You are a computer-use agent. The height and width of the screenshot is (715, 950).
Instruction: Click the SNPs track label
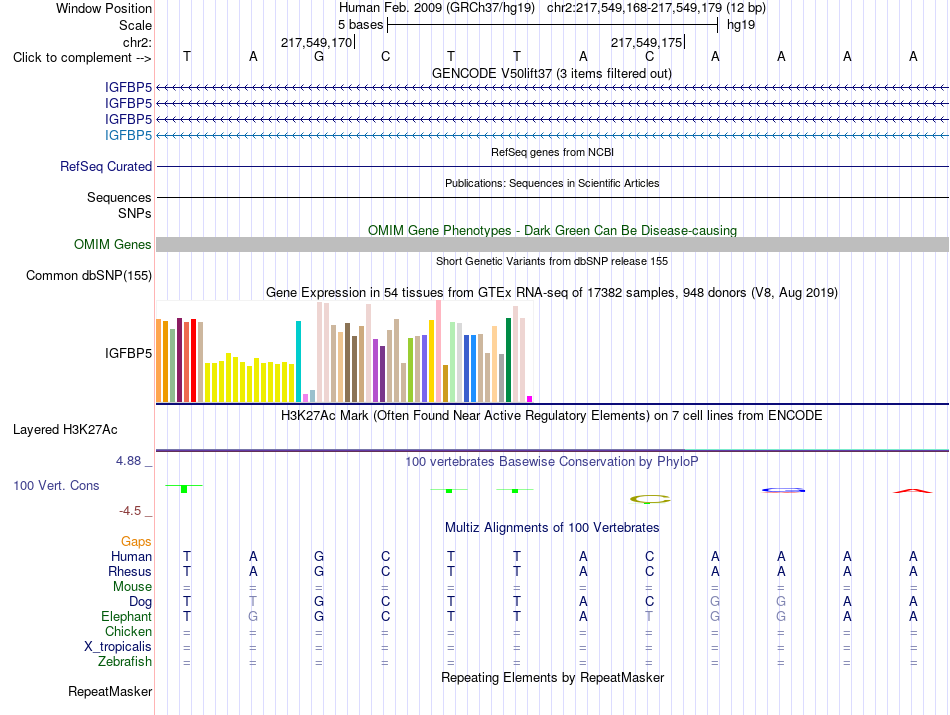click(x=135, y=213)
